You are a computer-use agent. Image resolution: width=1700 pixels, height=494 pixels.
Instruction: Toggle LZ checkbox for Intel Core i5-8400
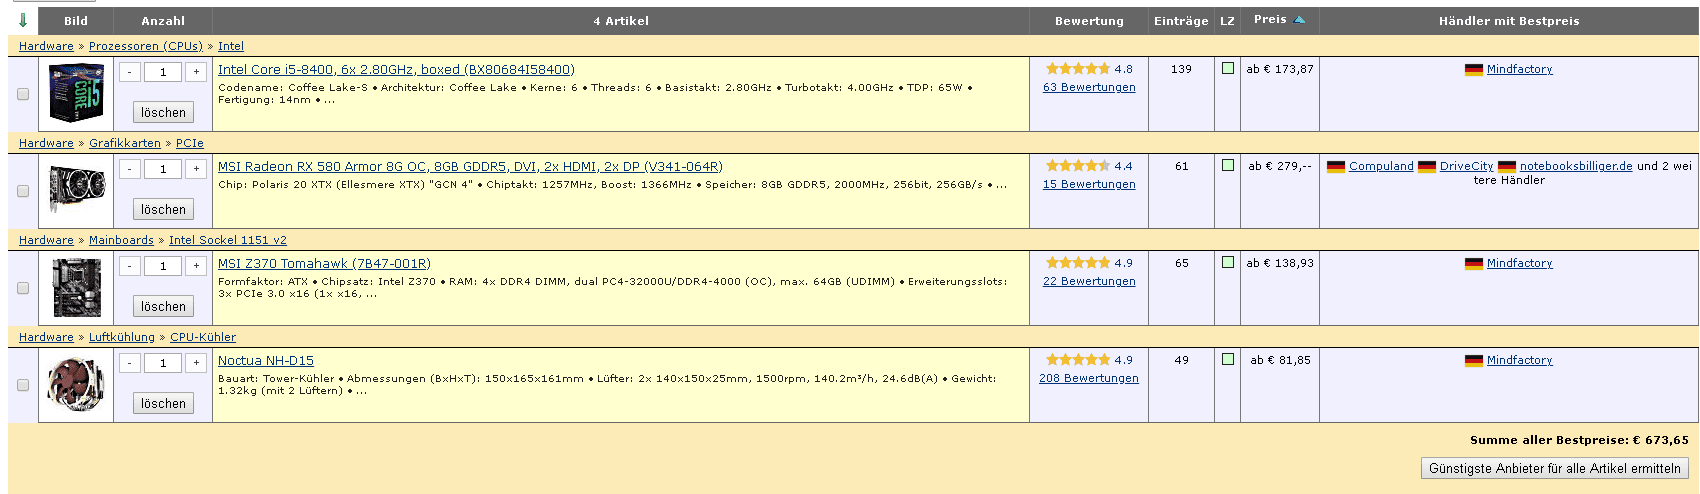(1228, 68)
